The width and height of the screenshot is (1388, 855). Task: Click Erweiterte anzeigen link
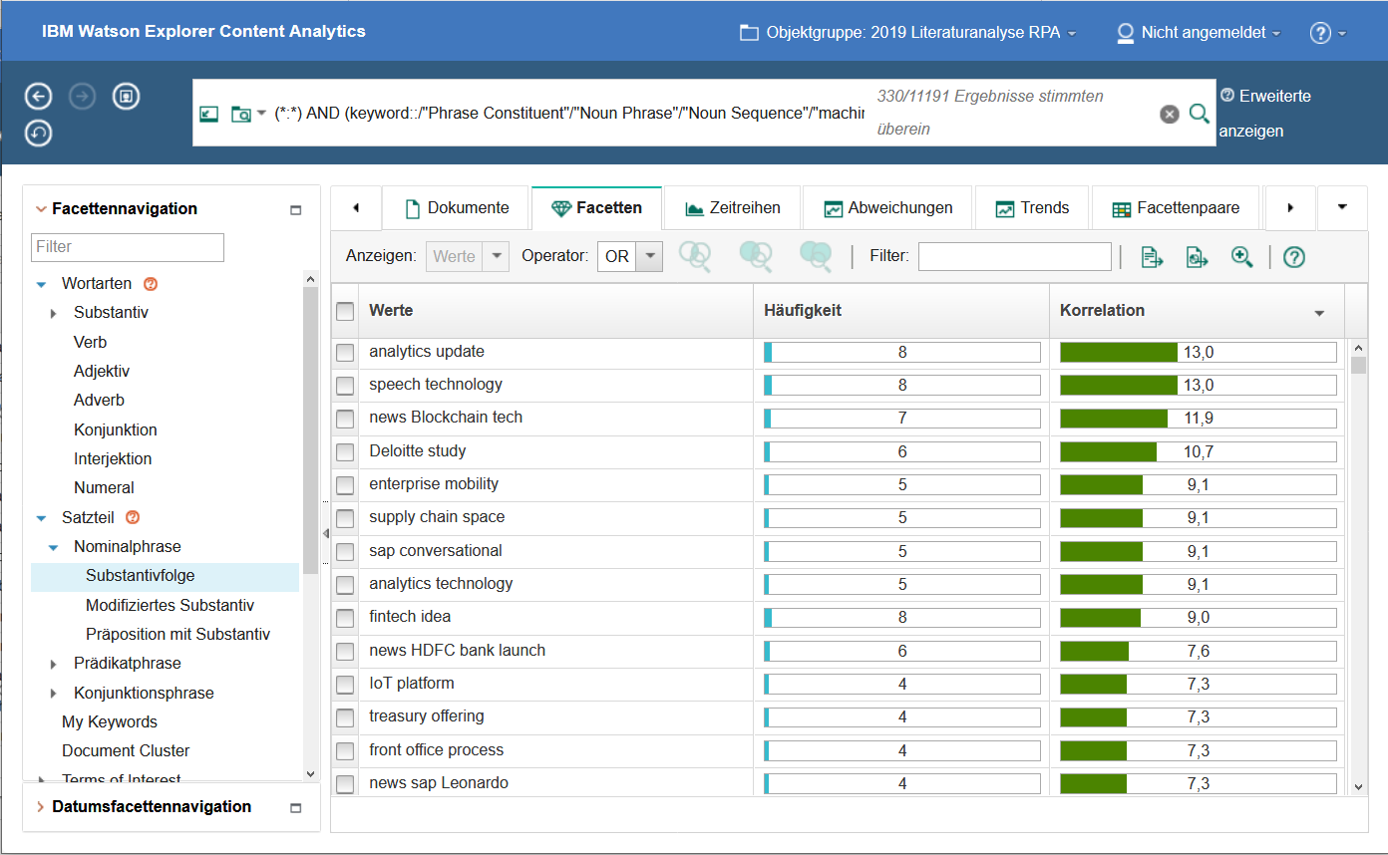1266,113
